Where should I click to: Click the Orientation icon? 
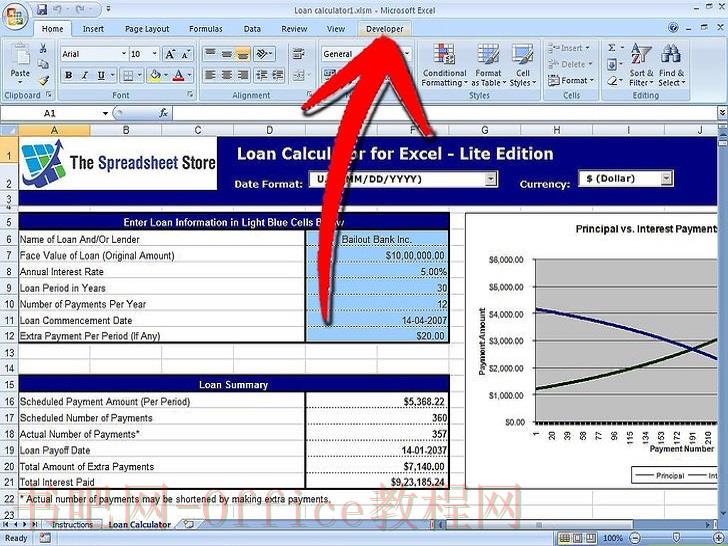click(263, 54)
